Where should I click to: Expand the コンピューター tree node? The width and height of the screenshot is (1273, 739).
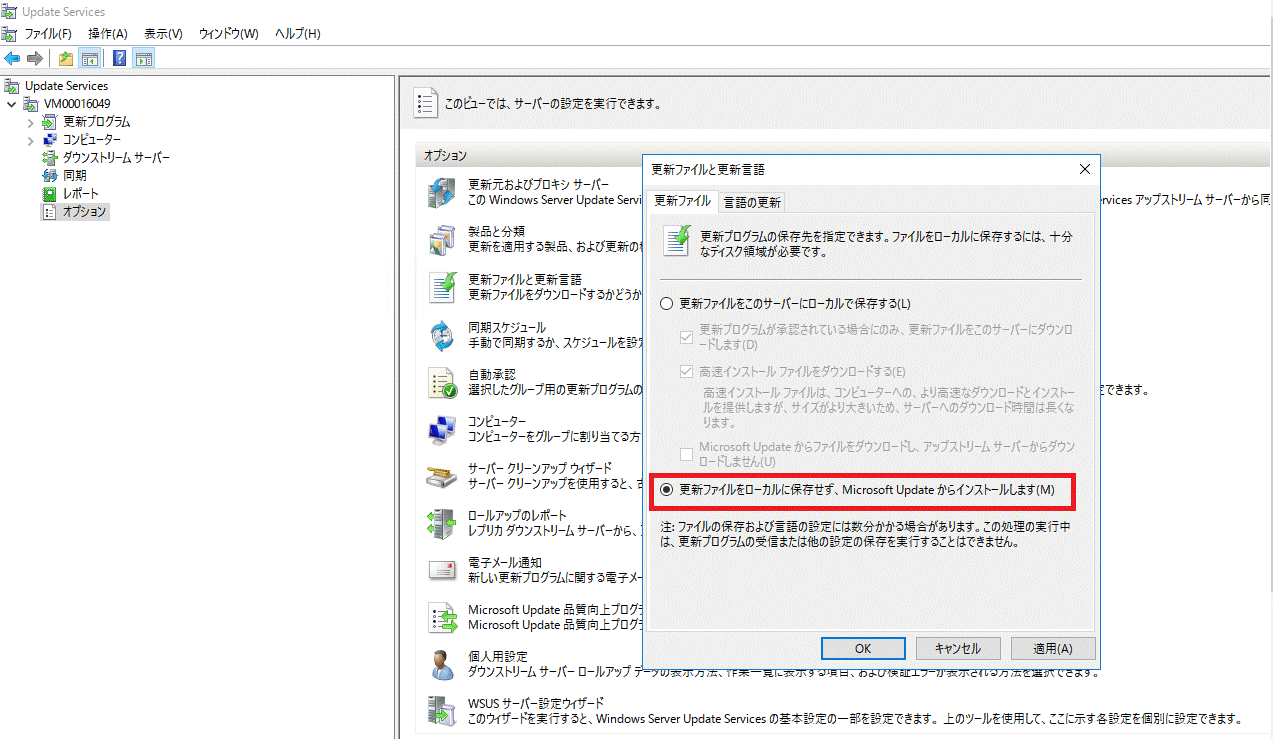[x=31, y=140]
